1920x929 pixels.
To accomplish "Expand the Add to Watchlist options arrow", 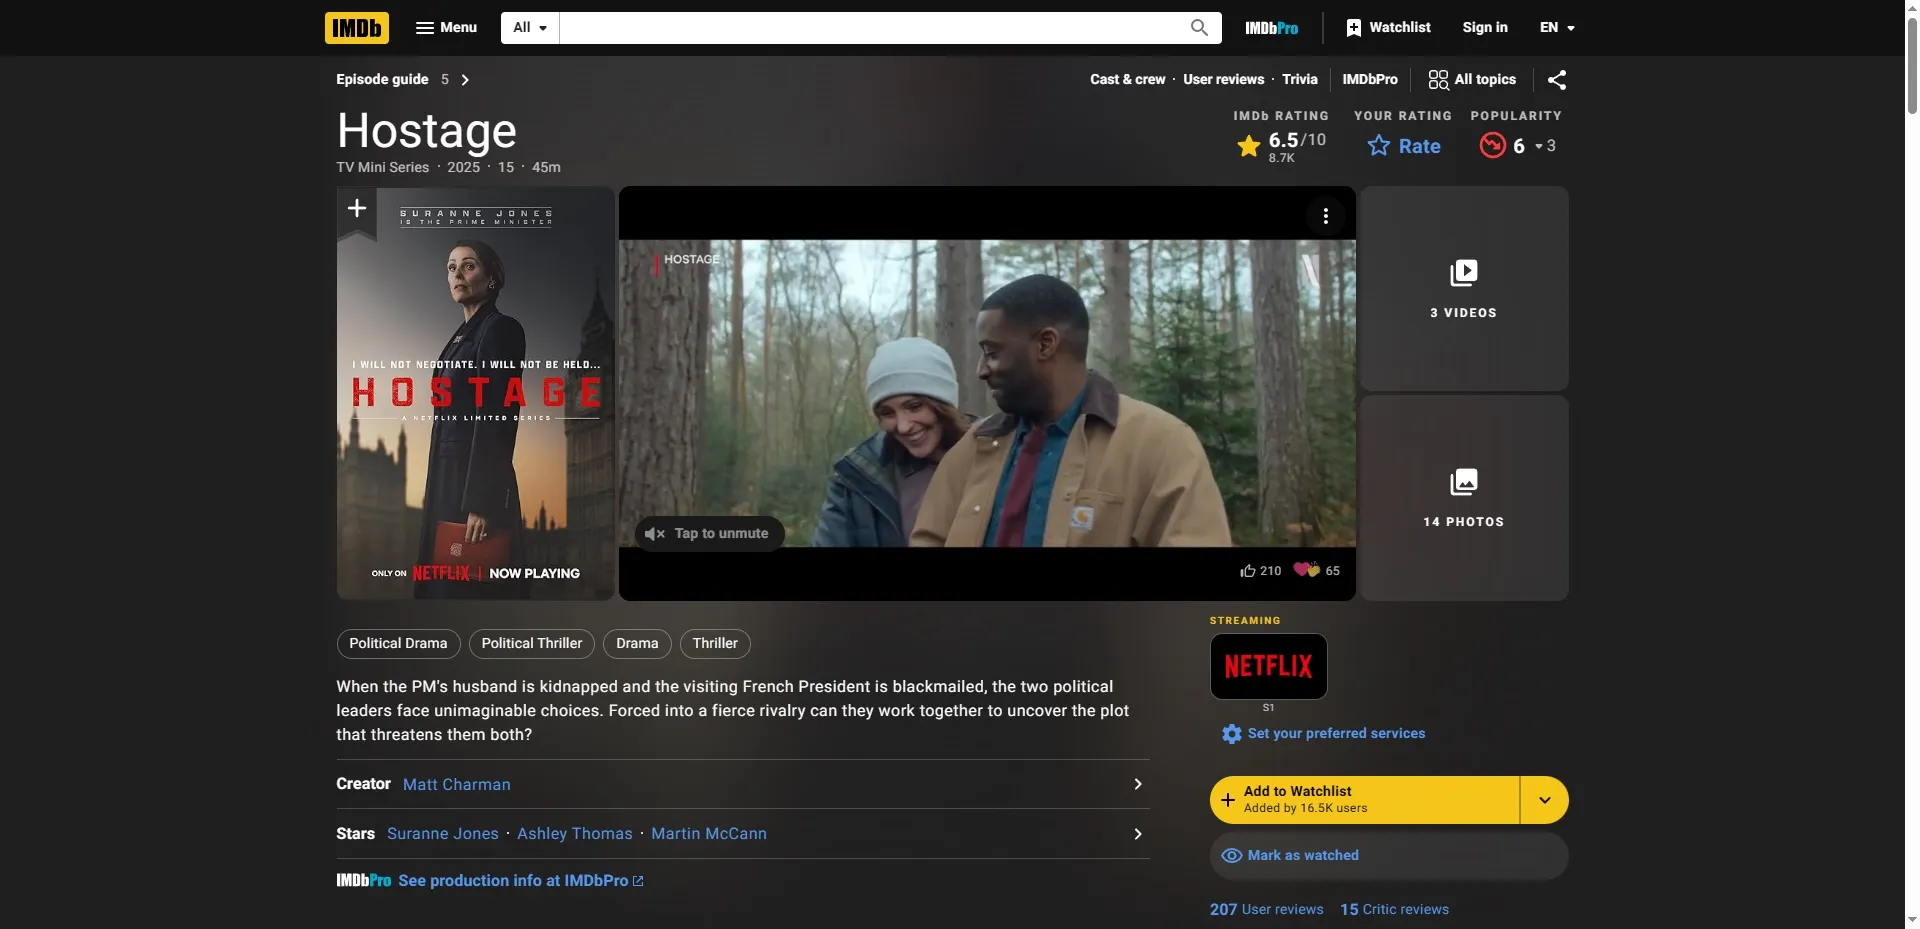I will pos(1543,799).
